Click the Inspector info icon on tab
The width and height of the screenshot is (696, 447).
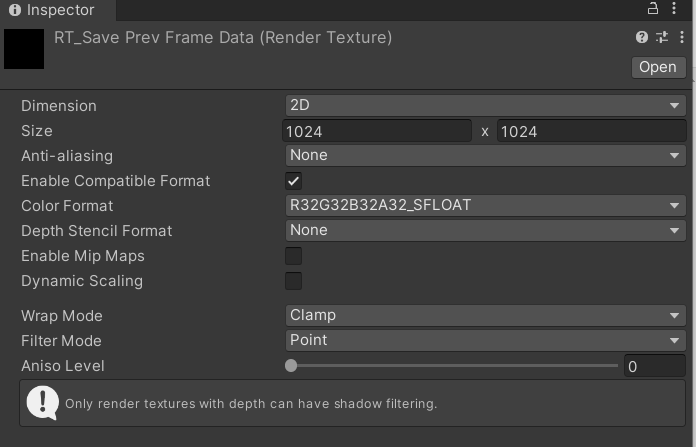pos(14,11)
